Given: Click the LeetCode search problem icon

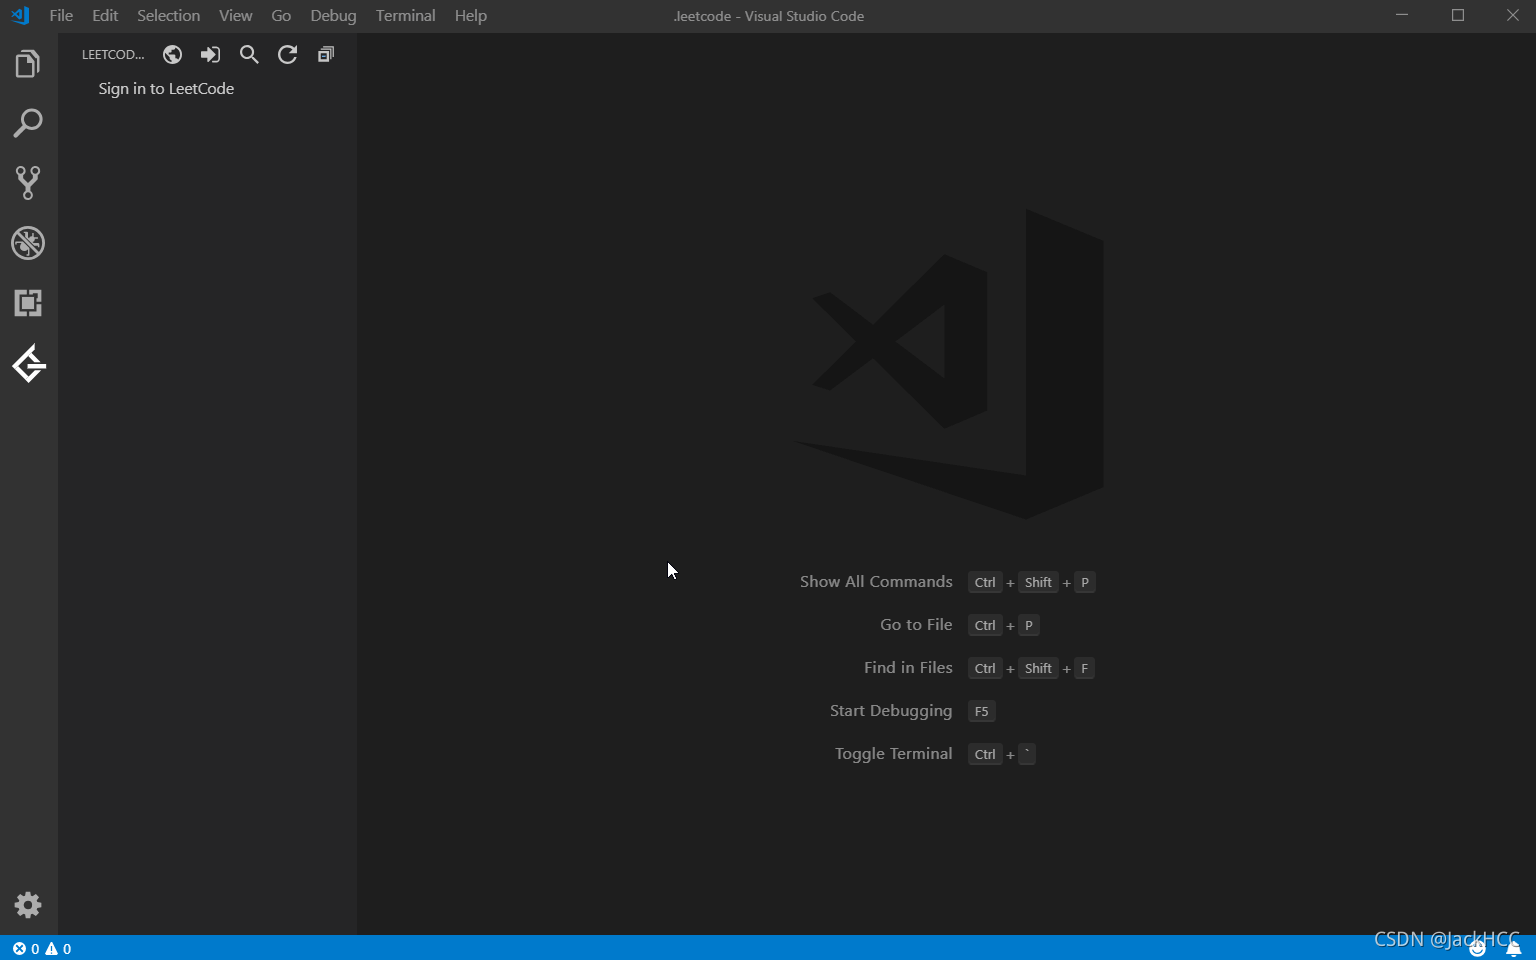Looking at the screenshot, I should (249, 55).
